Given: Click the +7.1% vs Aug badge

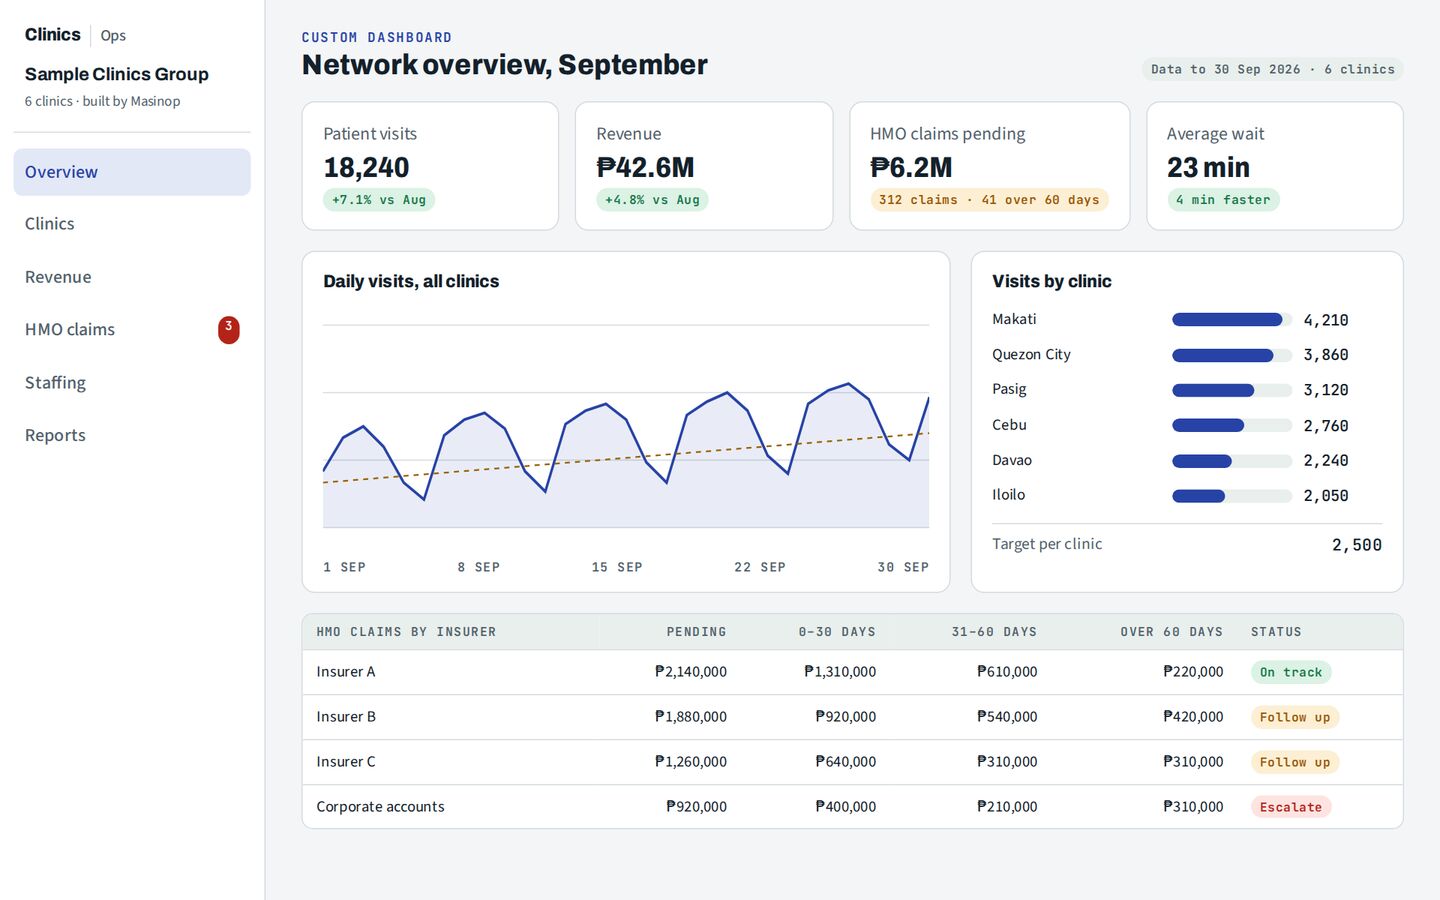Looking at the screenshot, I should [x=379, y=200].
